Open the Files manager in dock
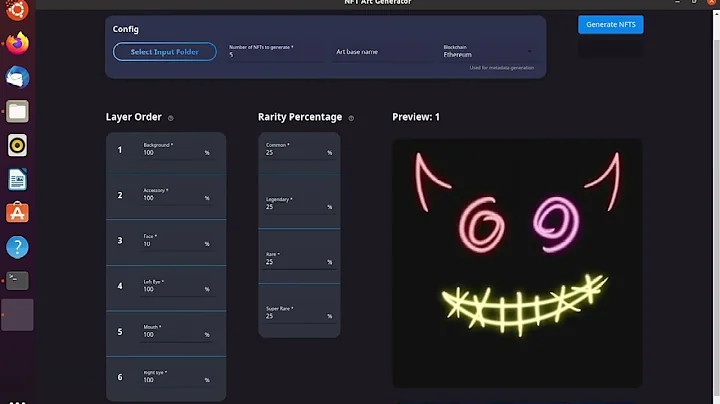 click(x=17, y=111)
